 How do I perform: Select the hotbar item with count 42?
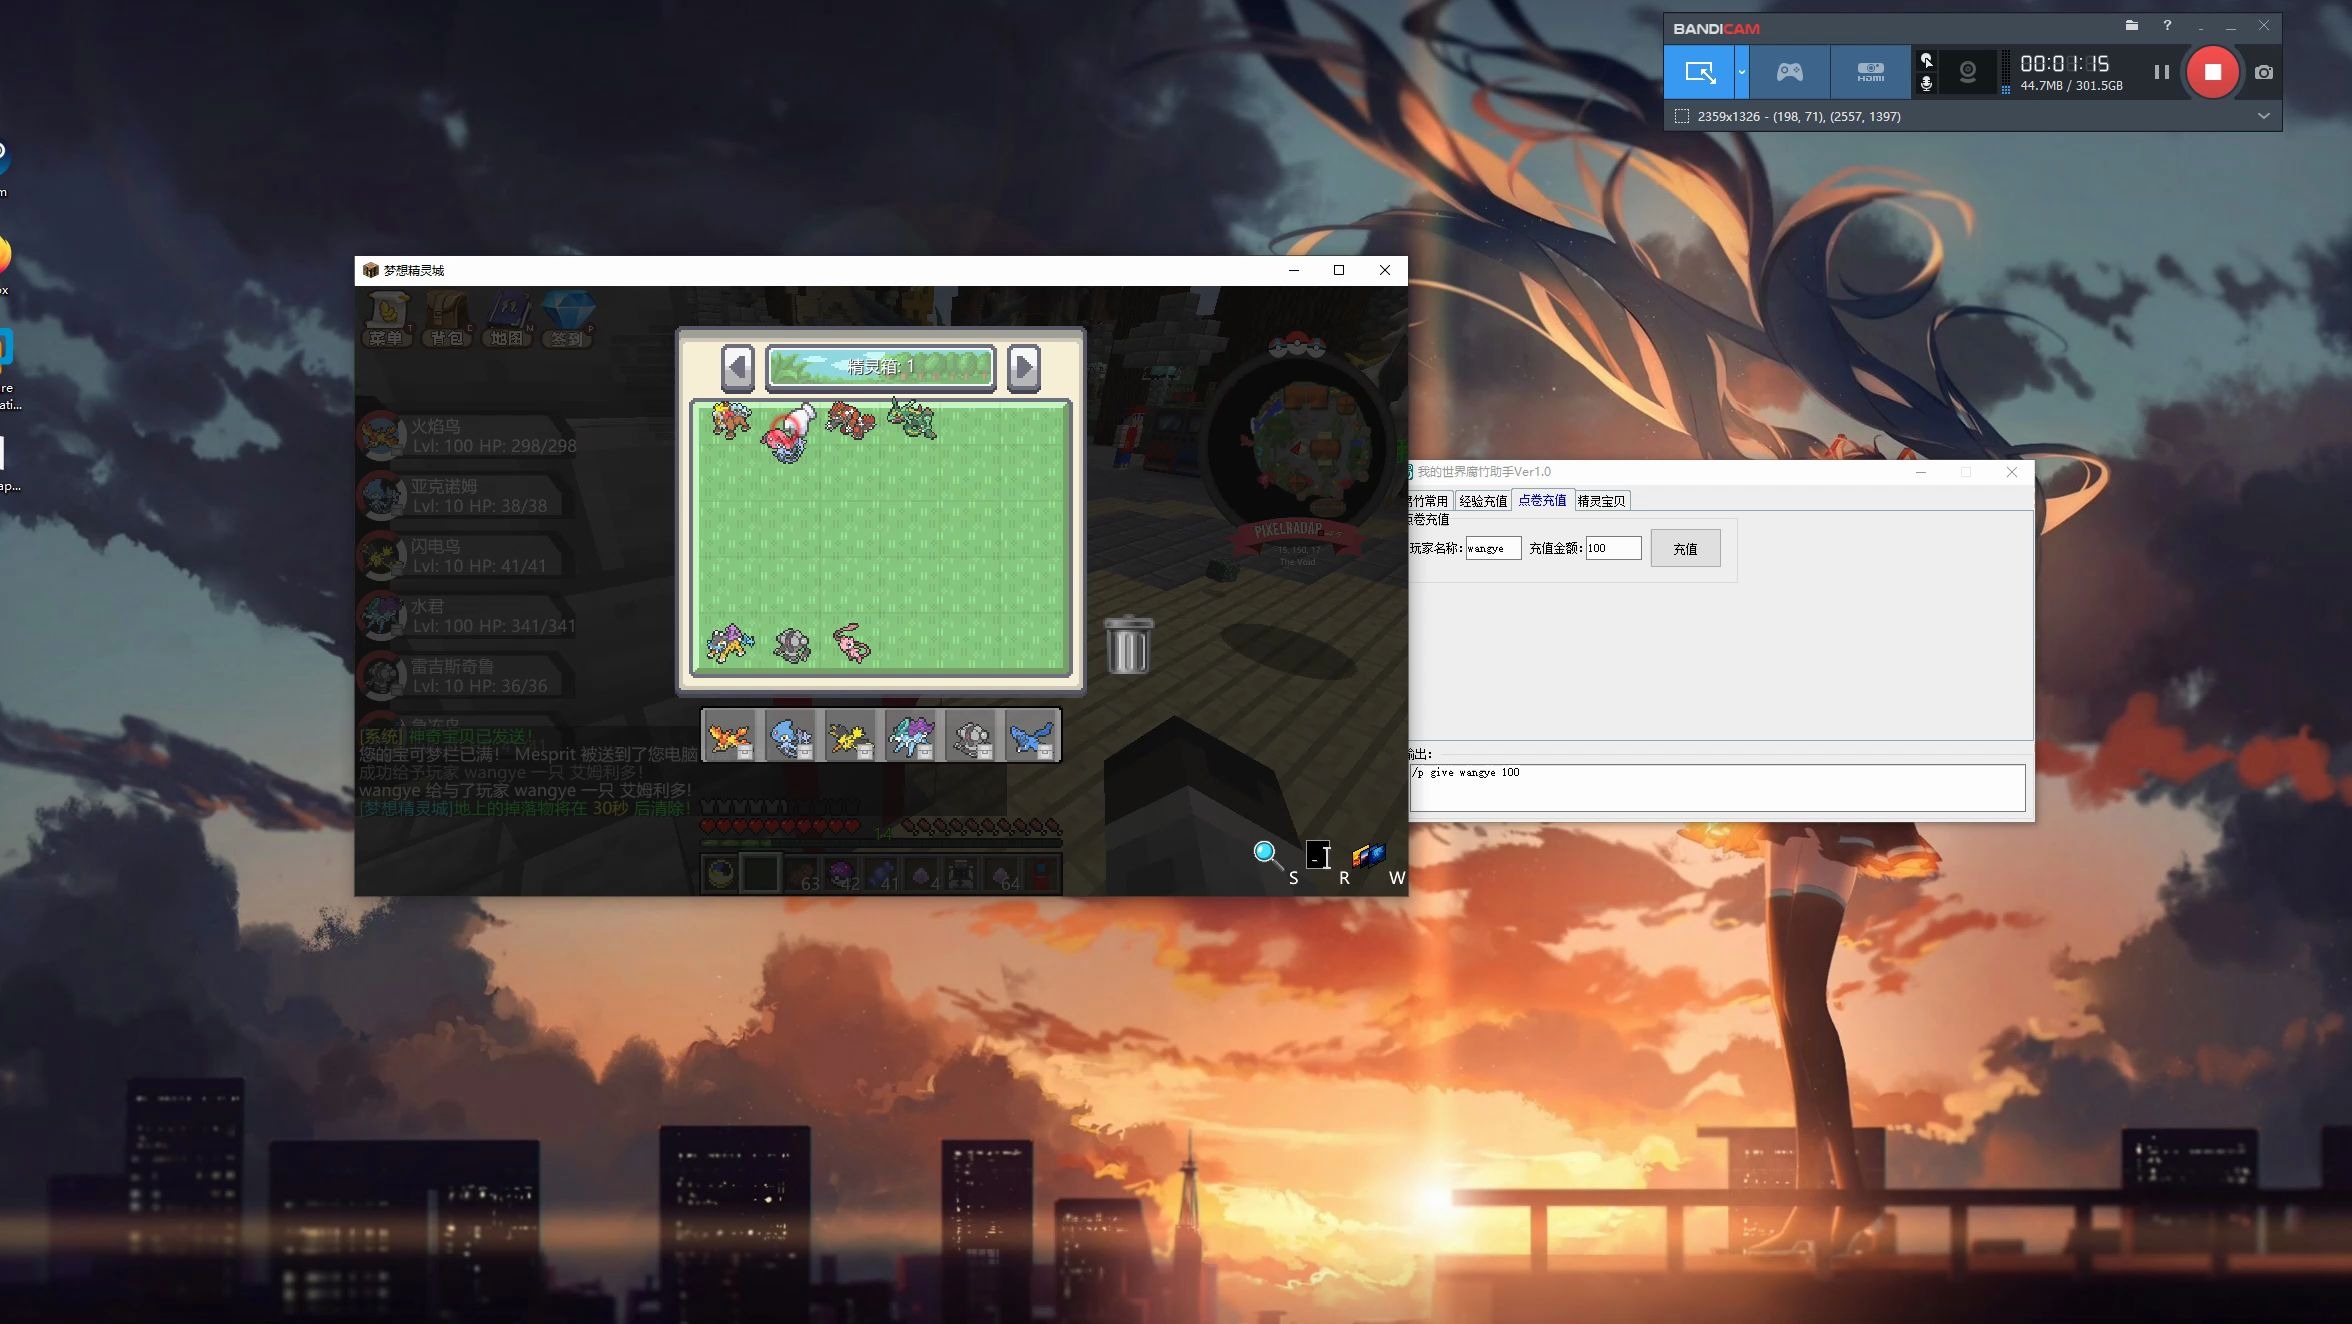(x=841, y=874)
